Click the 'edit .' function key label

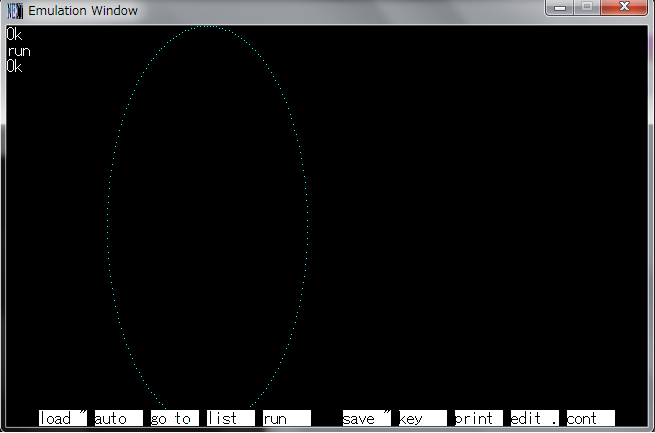click(534, 418)
